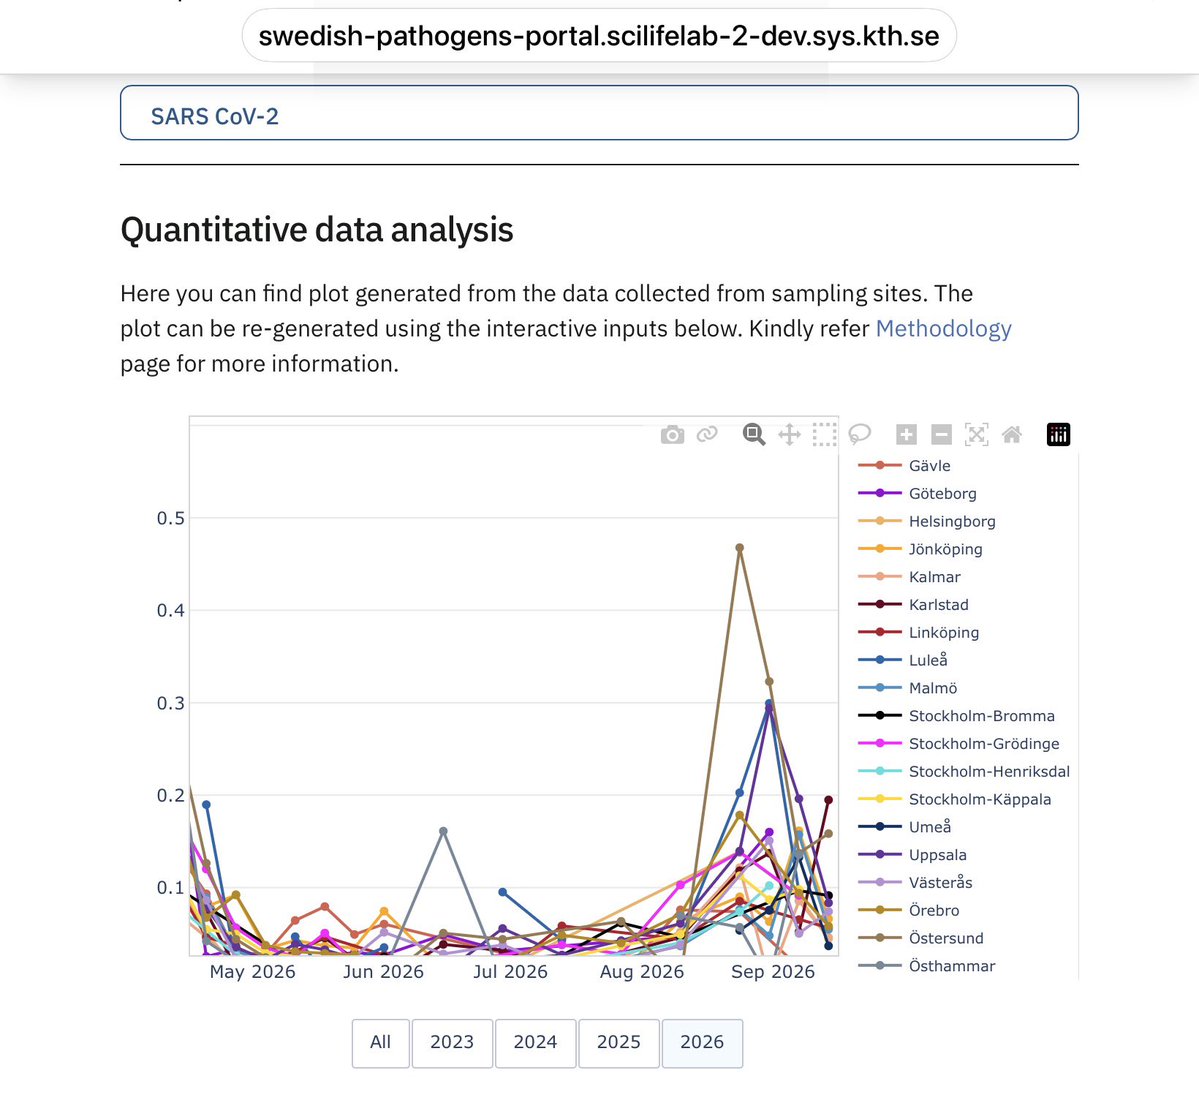1199x1111 pixels.
Task: Open the Plotly logo icon
Action: [1058, 434]
